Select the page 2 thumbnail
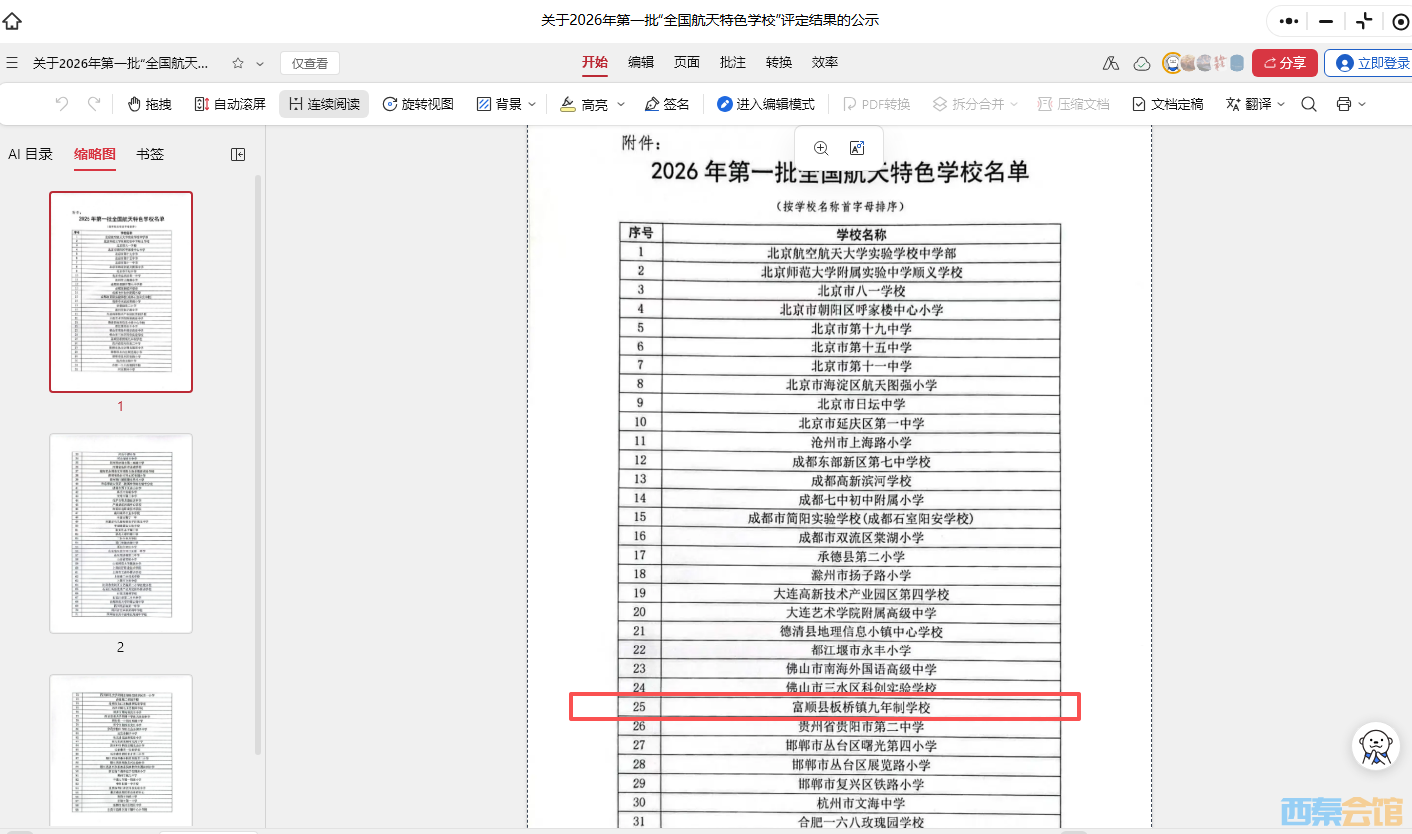This screenshot has height=834, width=1412. (x=121, y=534)
